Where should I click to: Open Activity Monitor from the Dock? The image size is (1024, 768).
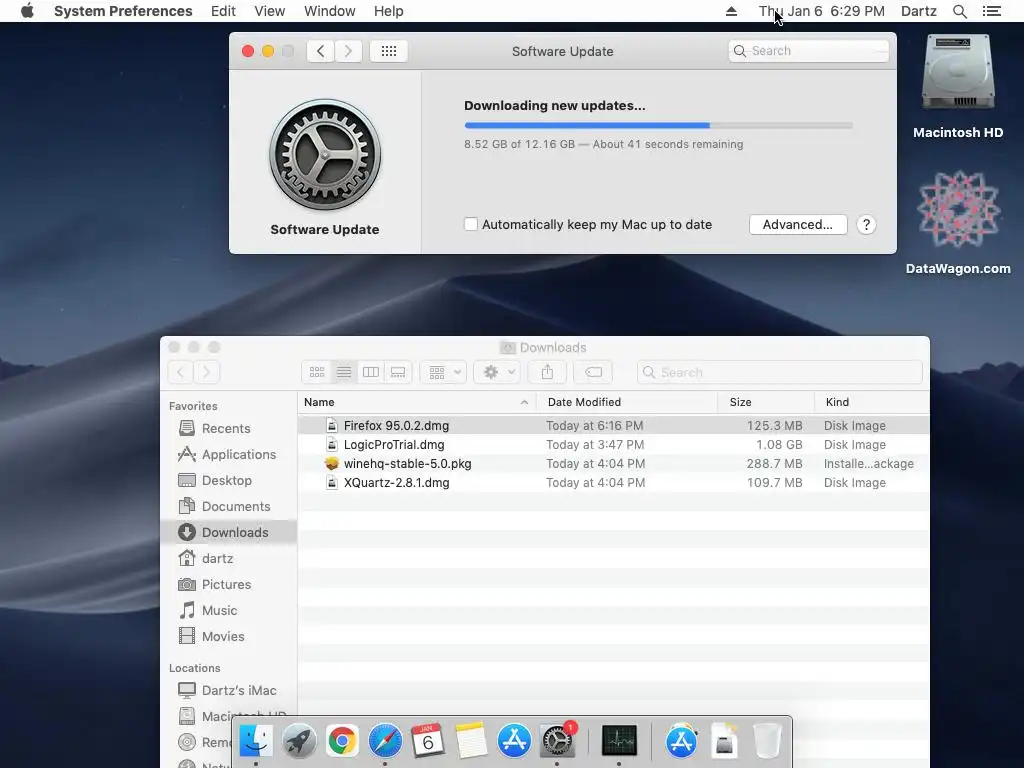619,741
